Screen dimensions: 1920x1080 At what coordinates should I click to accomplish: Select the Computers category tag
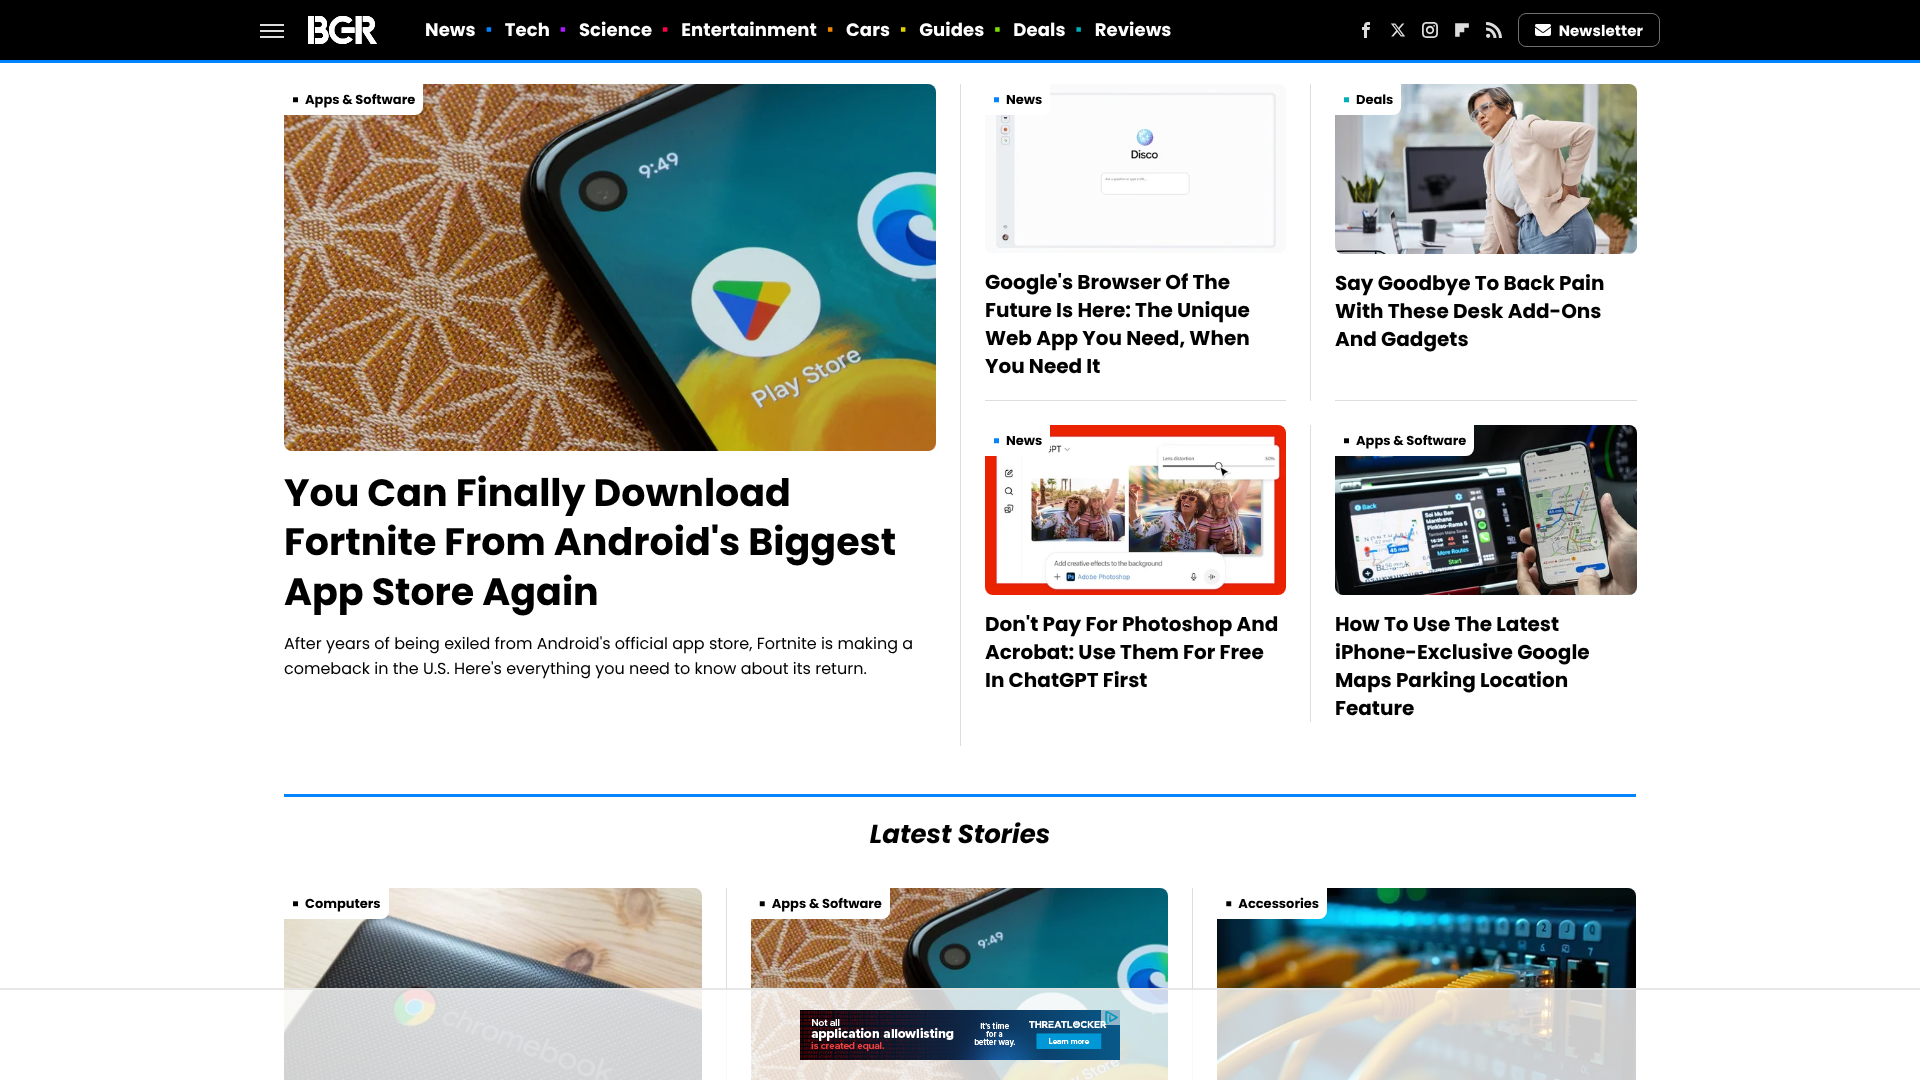(342, 903)
